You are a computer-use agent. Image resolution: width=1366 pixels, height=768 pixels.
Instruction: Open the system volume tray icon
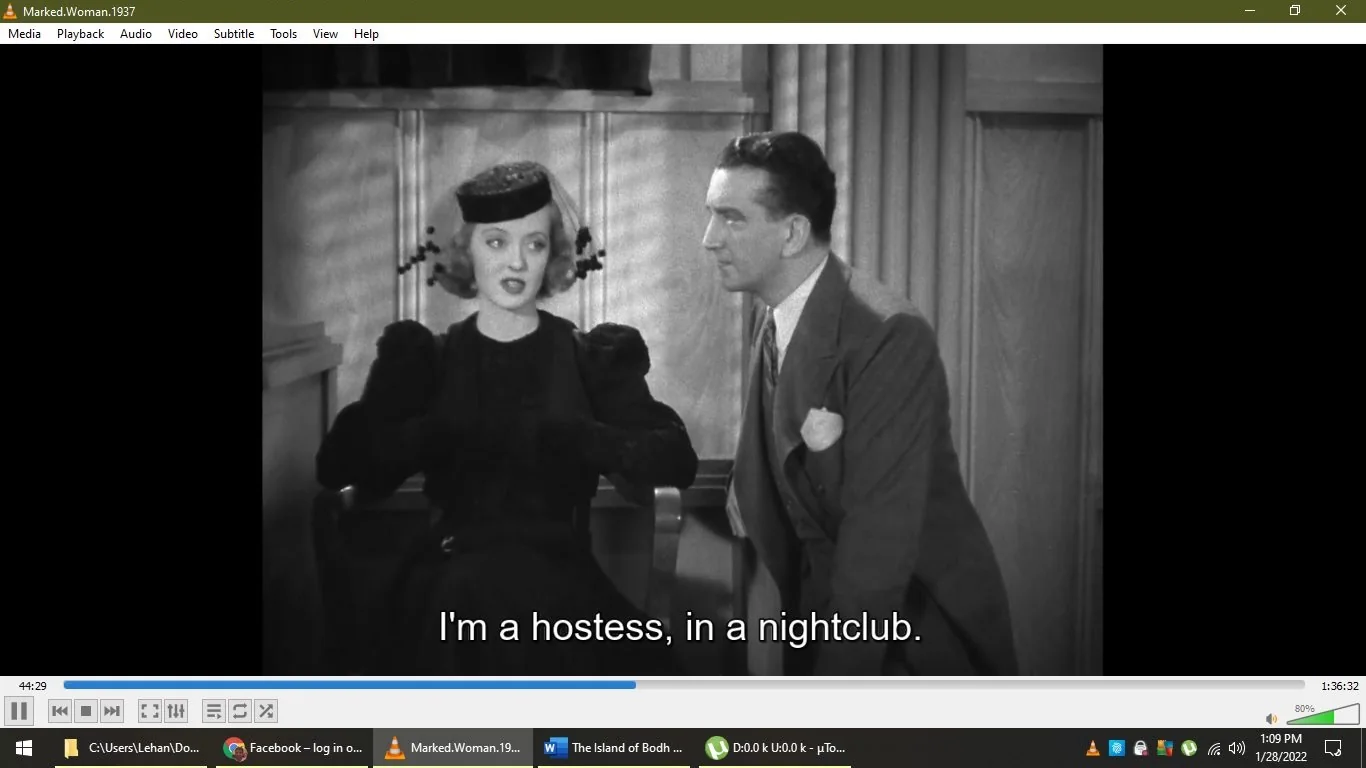[1237, 748]
